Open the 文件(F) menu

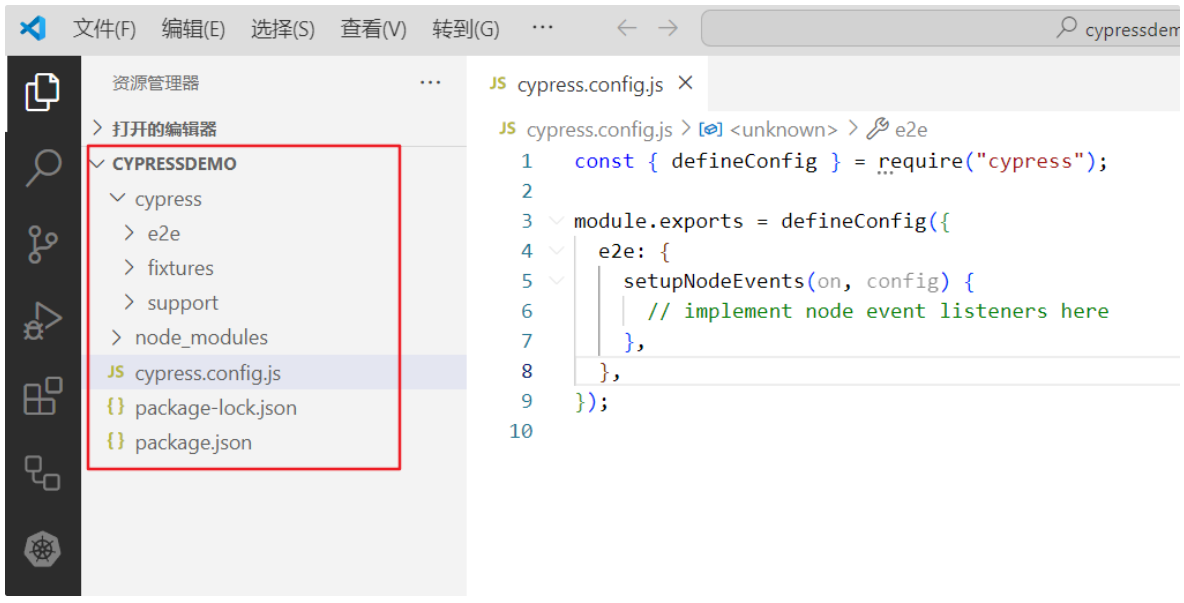click(104, 29)
